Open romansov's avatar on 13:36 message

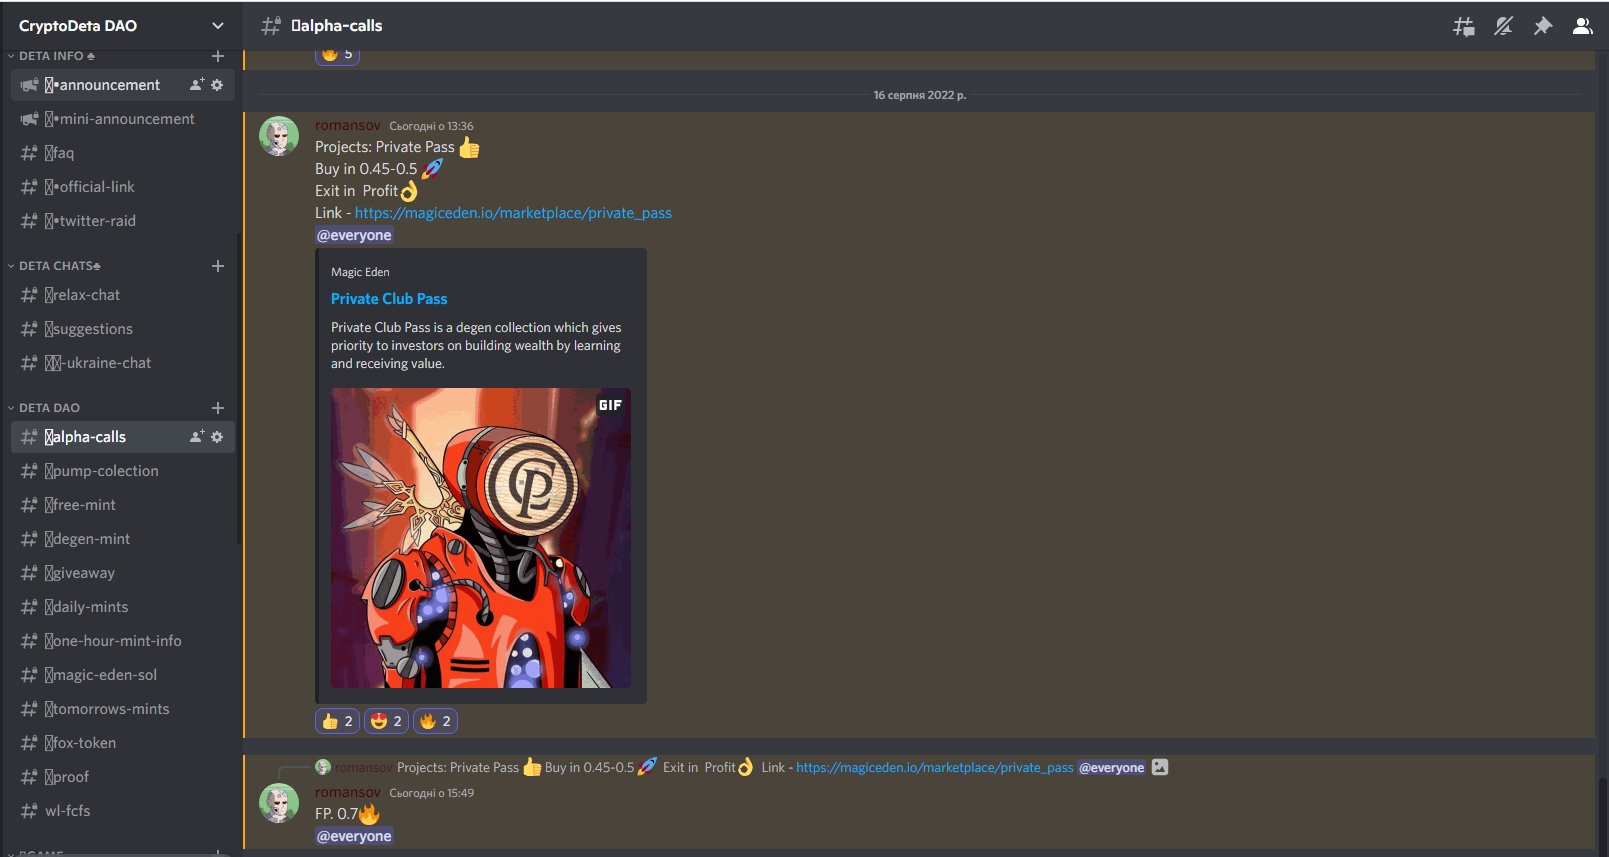pos(279,136)
